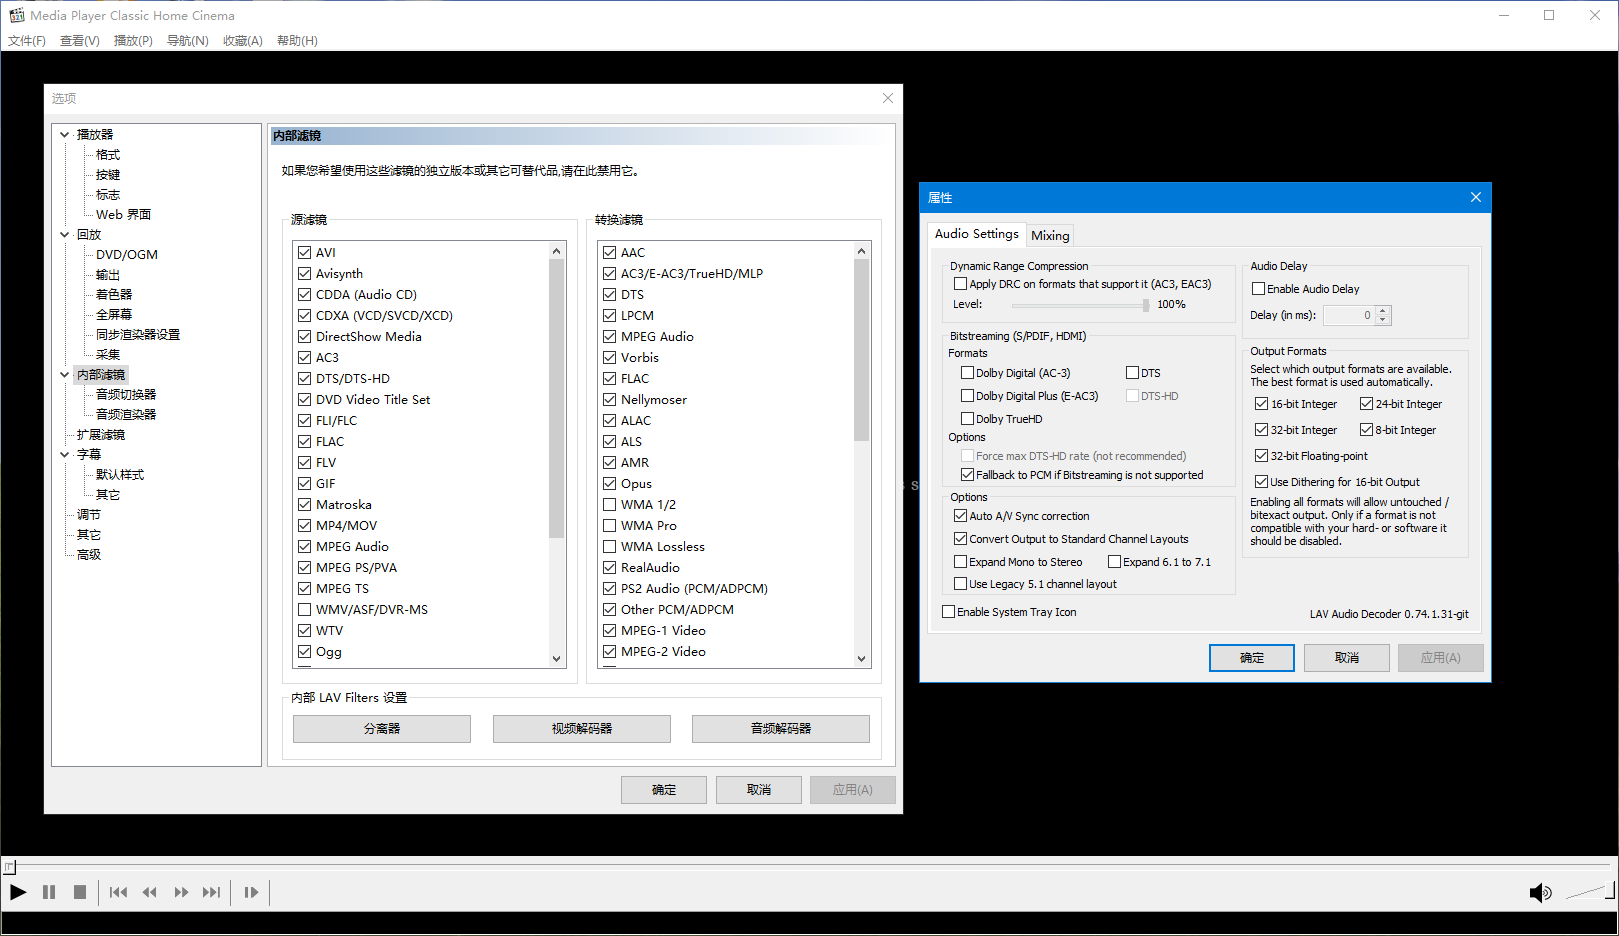
Task: Check Dolby Digital (AC-3) bitstreaming format
Action: (967, 373)
